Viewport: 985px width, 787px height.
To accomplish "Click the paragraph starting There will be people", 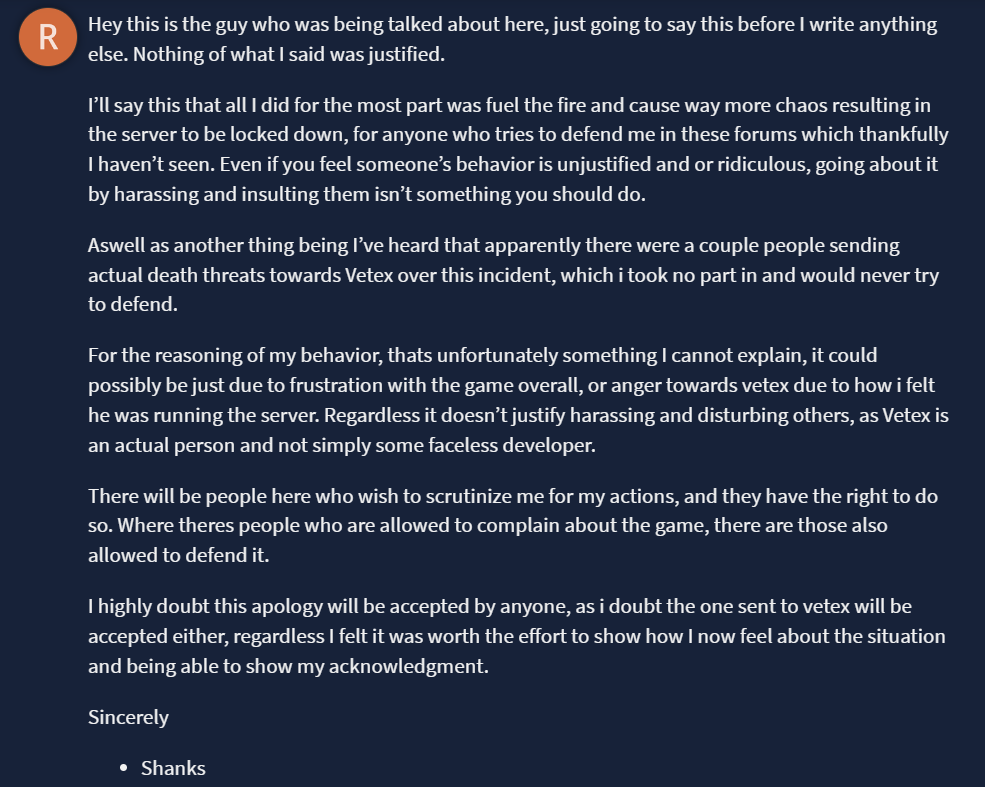I will (513, 526).
